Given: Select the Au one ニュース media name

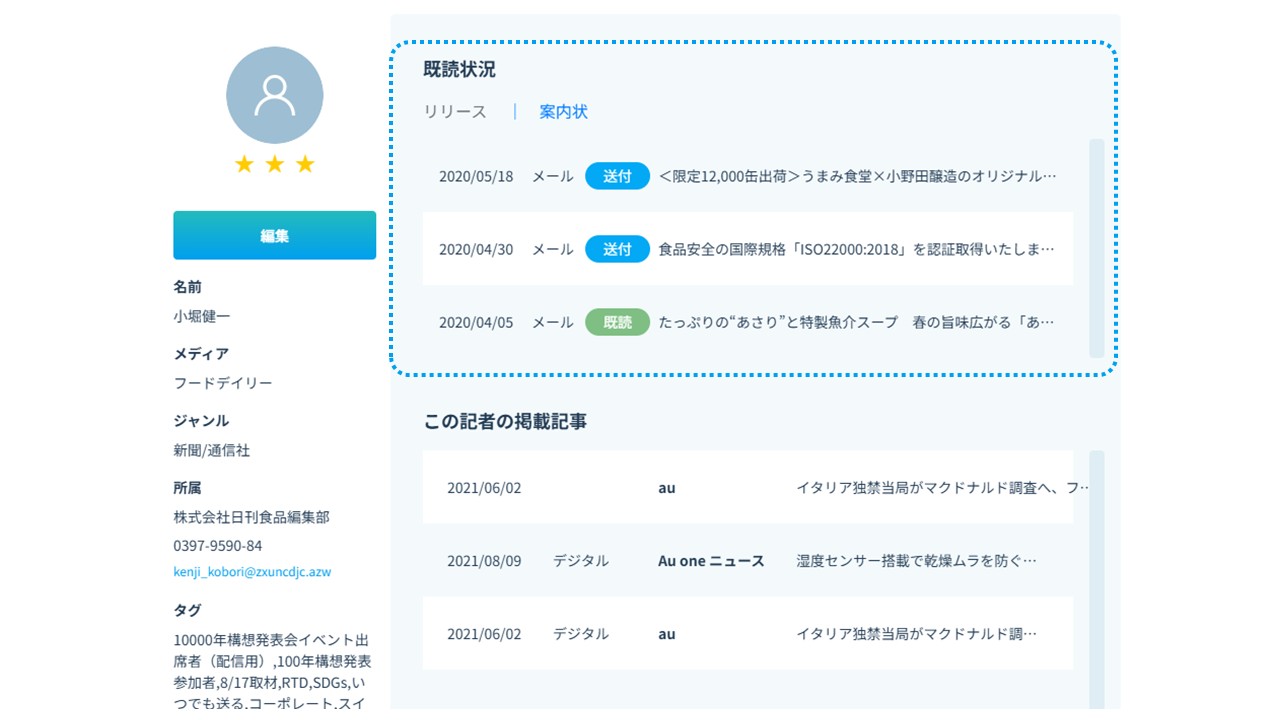Looking at the screenshot, I should pos(711,561).
